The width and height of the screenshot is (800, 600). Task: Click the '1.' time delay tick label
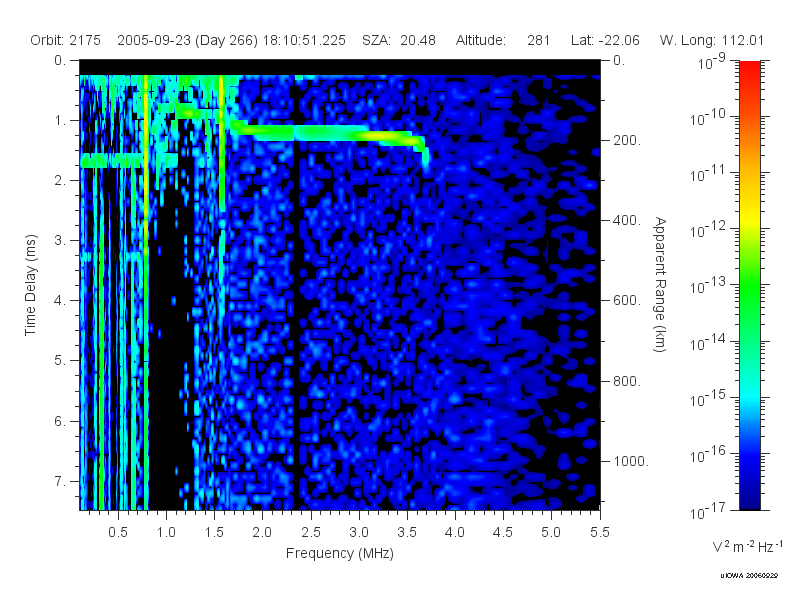pos(61,120)
